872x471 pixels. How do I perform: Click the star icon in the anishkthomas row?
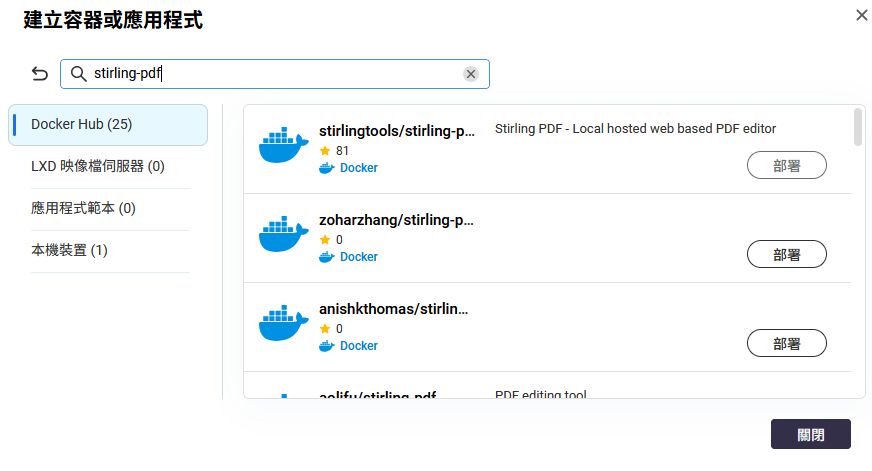pyautogui.click(x=325, y=329)
